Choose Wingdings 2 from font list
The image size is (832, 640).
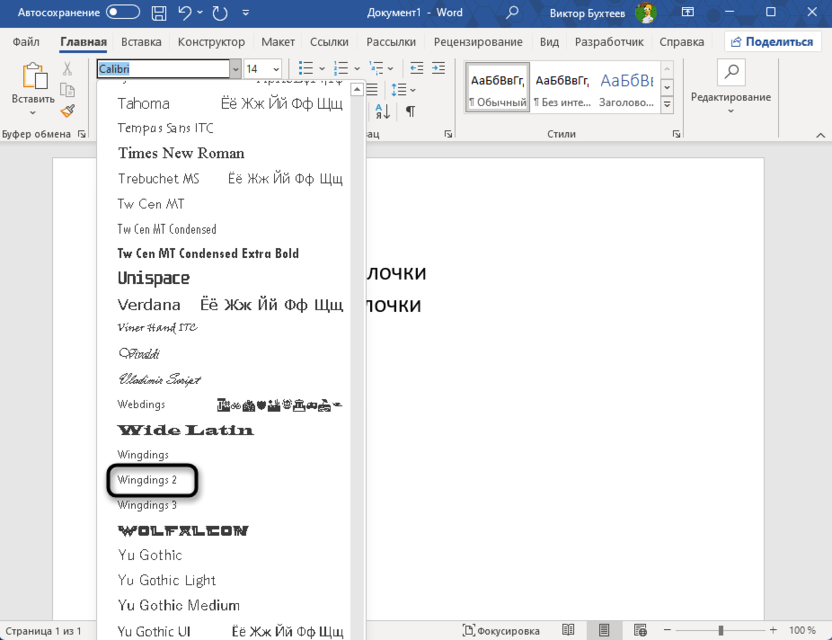click(148, 480)
